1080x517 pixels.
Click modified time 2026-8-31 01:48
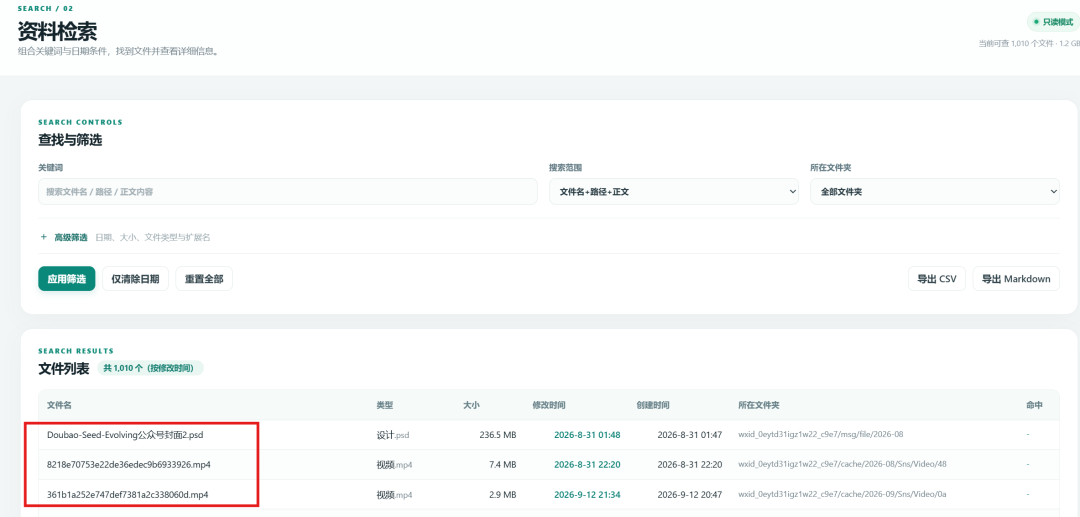[x=587, y=435]
